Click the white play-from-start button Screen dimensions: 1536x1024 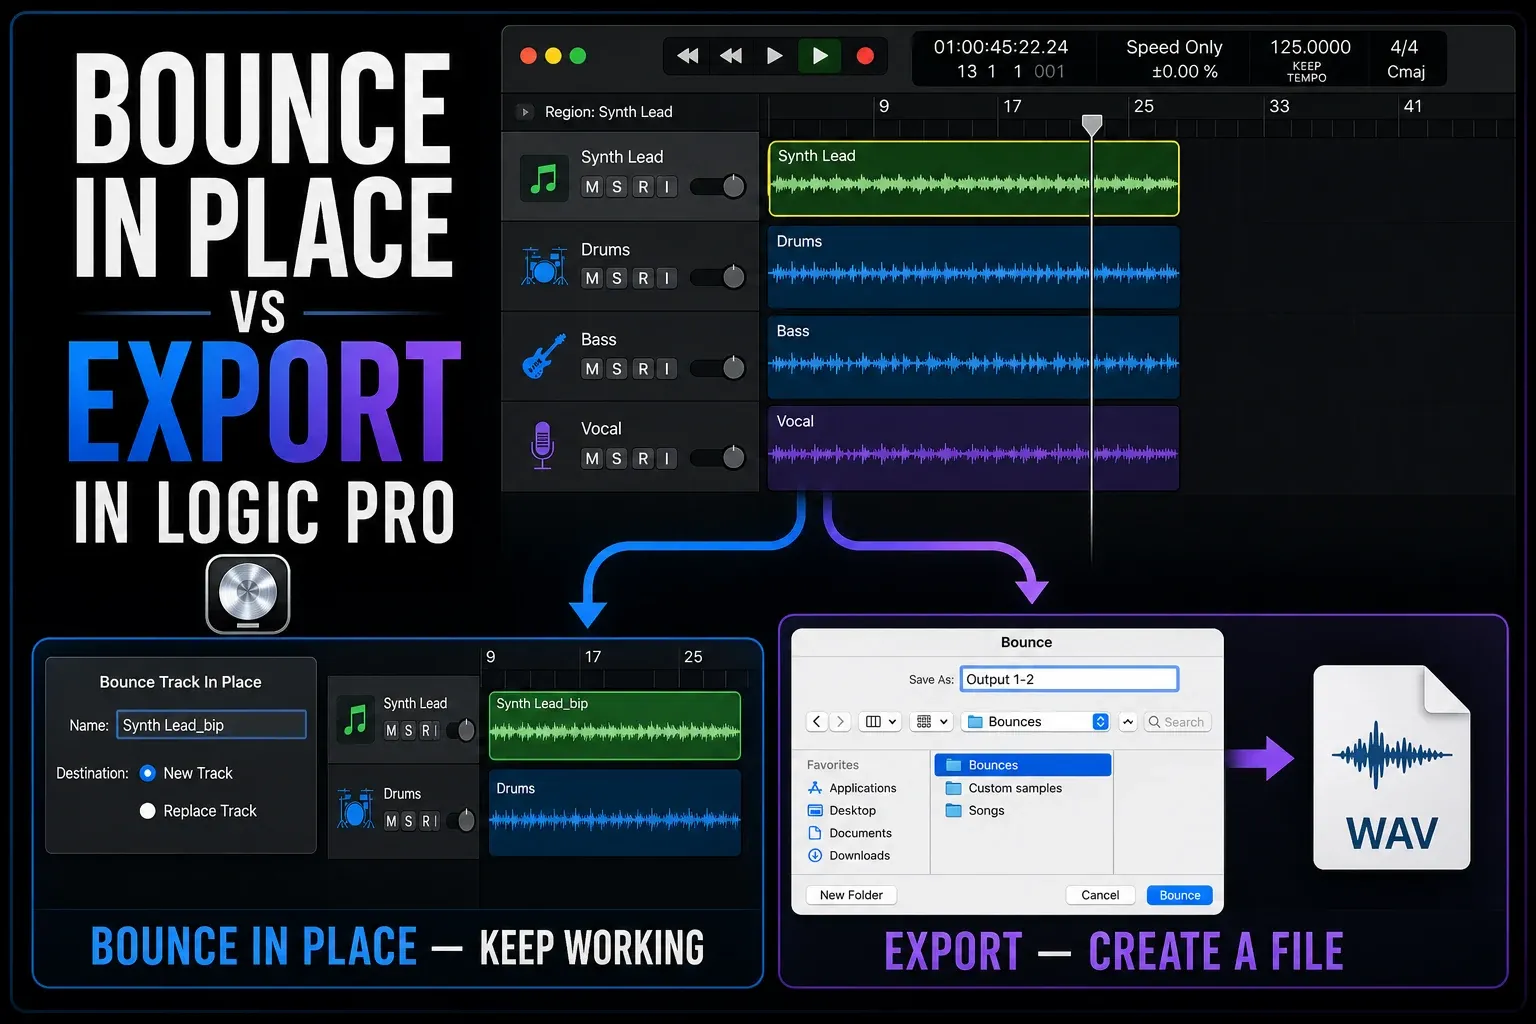[774, 56]
